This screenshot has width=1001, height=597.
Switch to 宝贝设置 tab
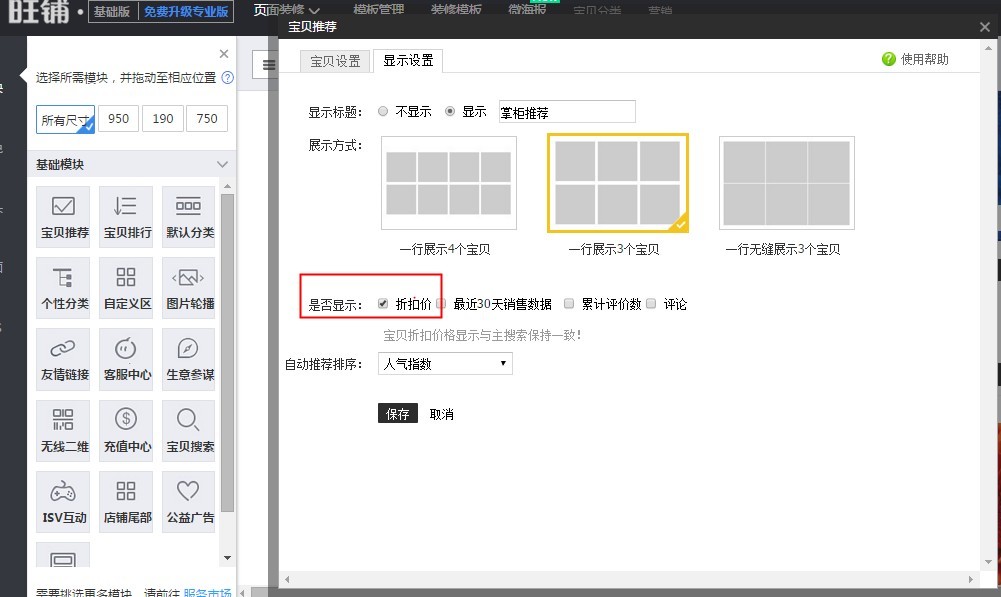click(335, 61)
